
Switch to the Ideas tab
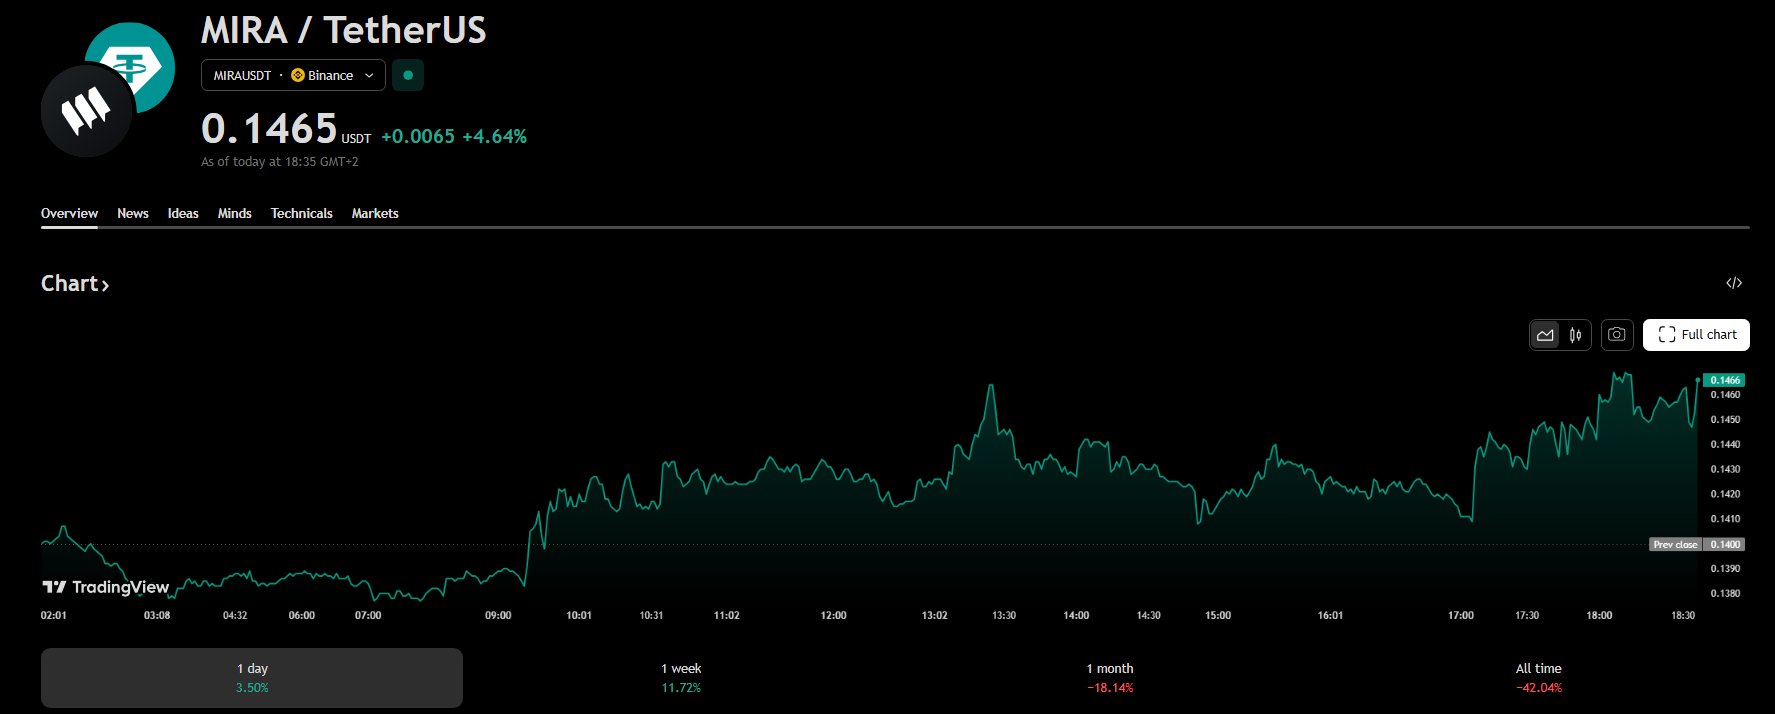(x=183, y=213)
